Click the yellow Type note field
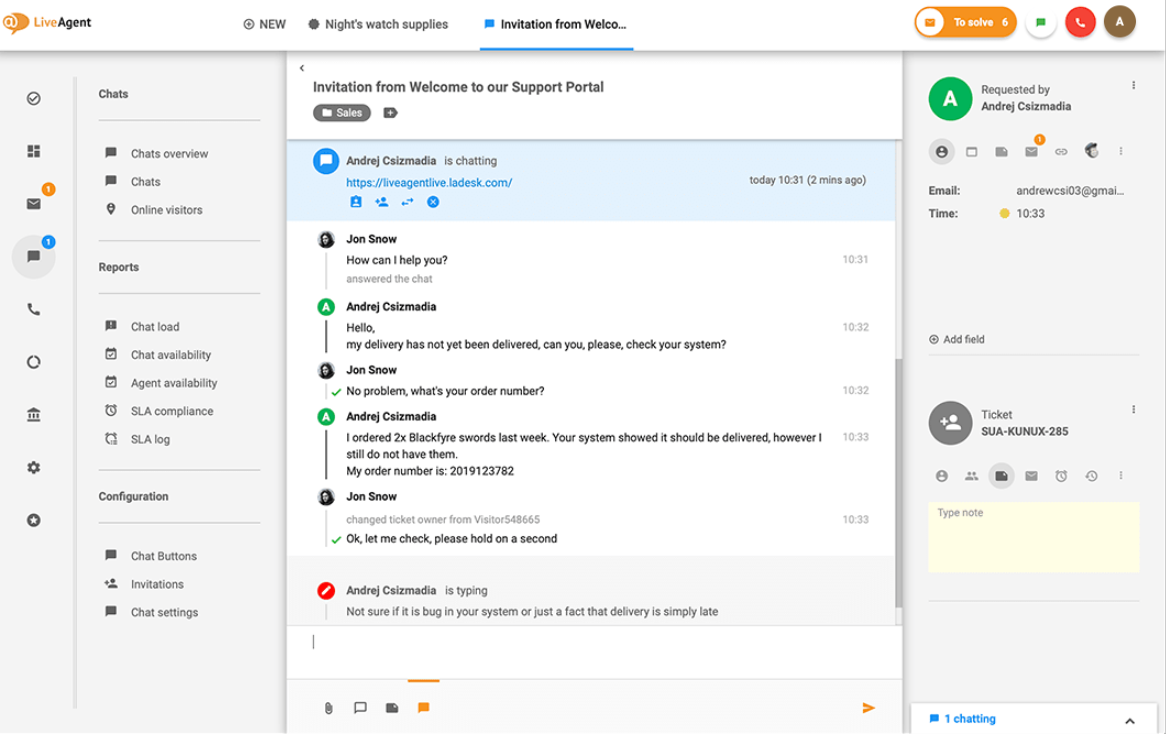Screen dimensions: 1166x734 coord(1033,537)
